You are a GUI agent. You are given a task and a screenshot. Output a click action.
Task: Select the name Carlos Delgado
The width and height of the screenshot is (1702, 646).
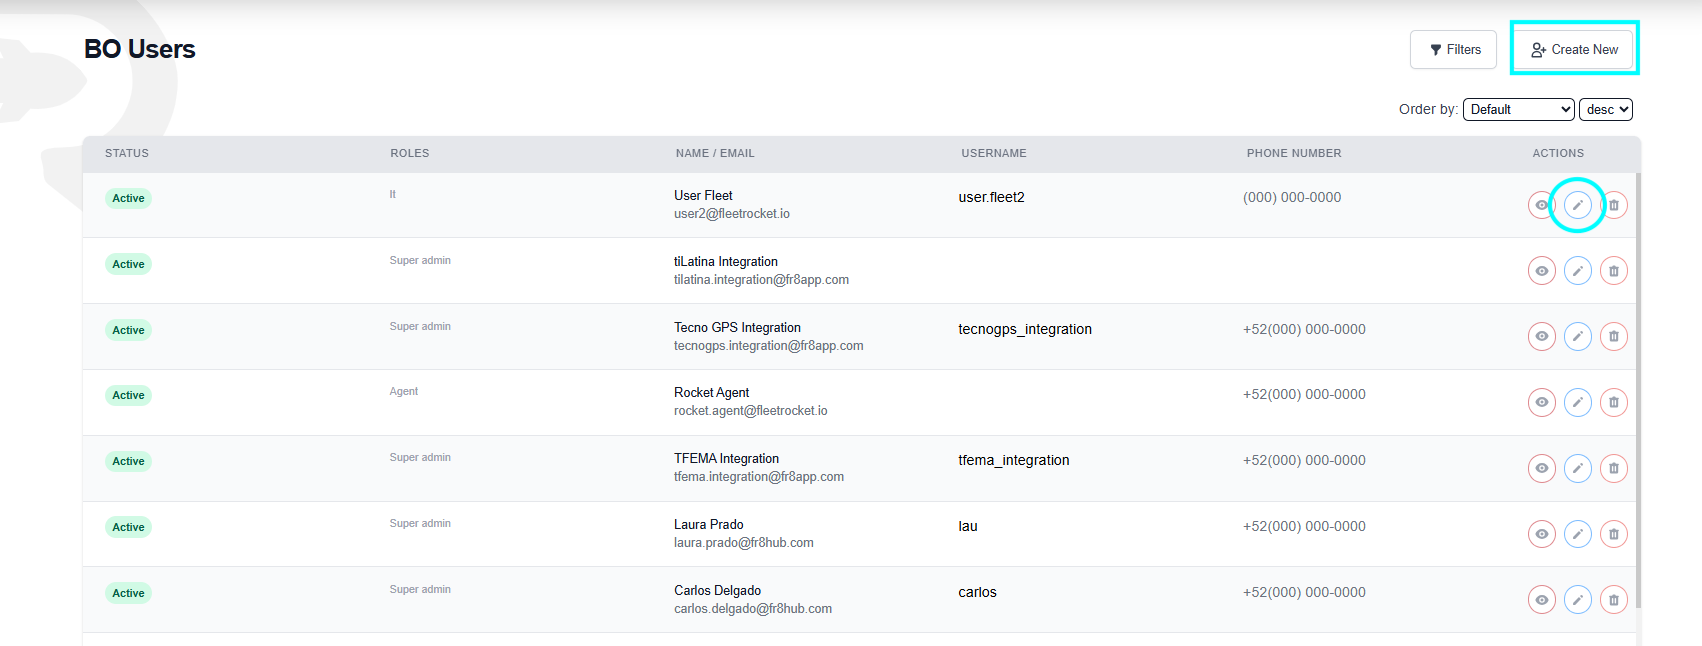(x=717, y=590)
